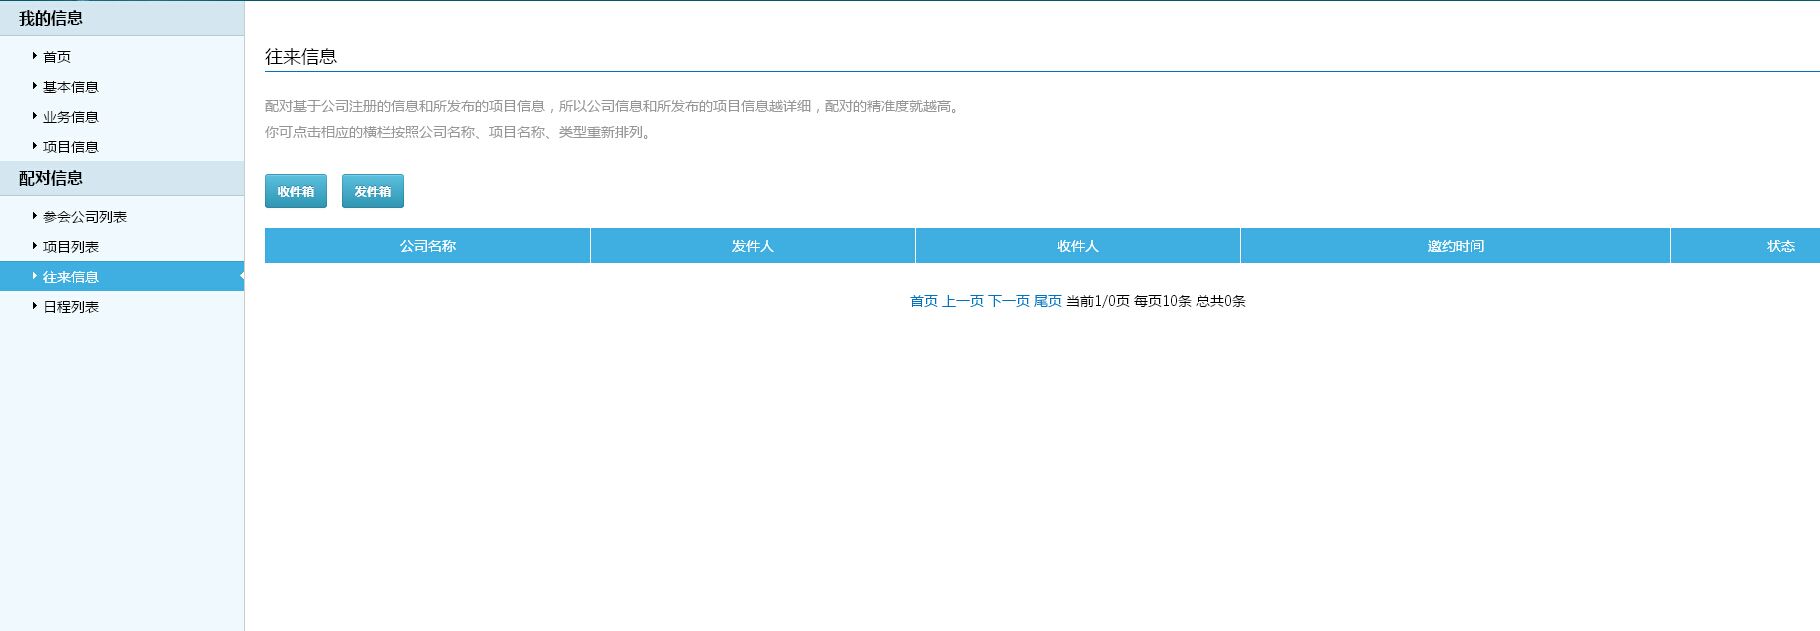
Task: Click 项目列表 under 配对信息
Action: point(70,247)
